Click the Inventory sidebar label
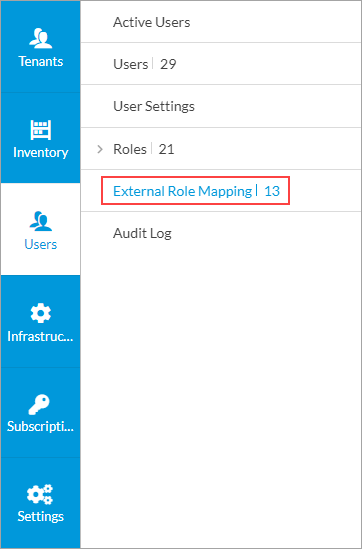 coord(41,152)
